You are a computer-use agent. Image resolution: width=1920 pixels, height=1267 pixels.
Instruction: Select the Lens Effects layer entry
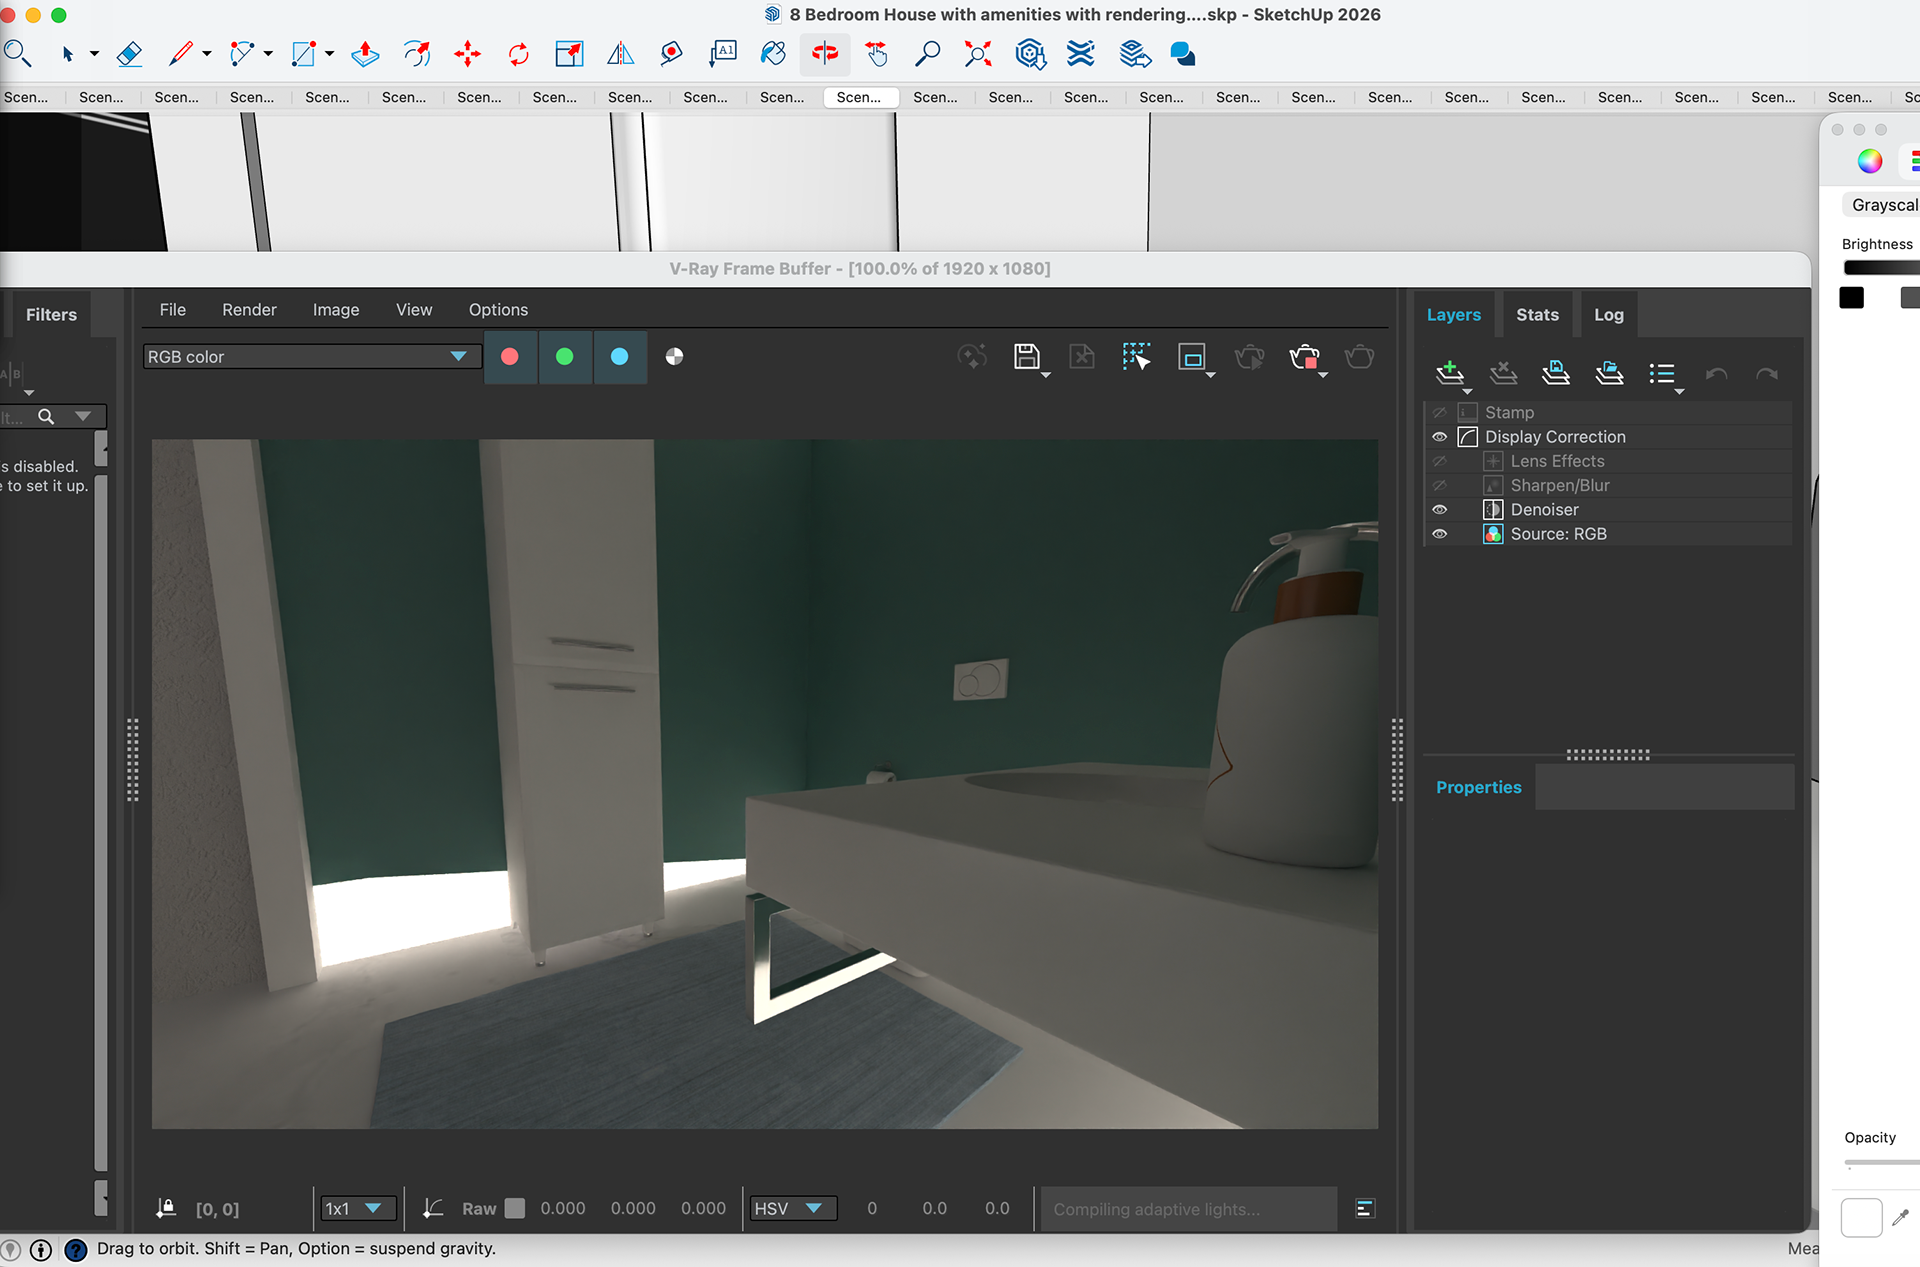pos(1557,461)
